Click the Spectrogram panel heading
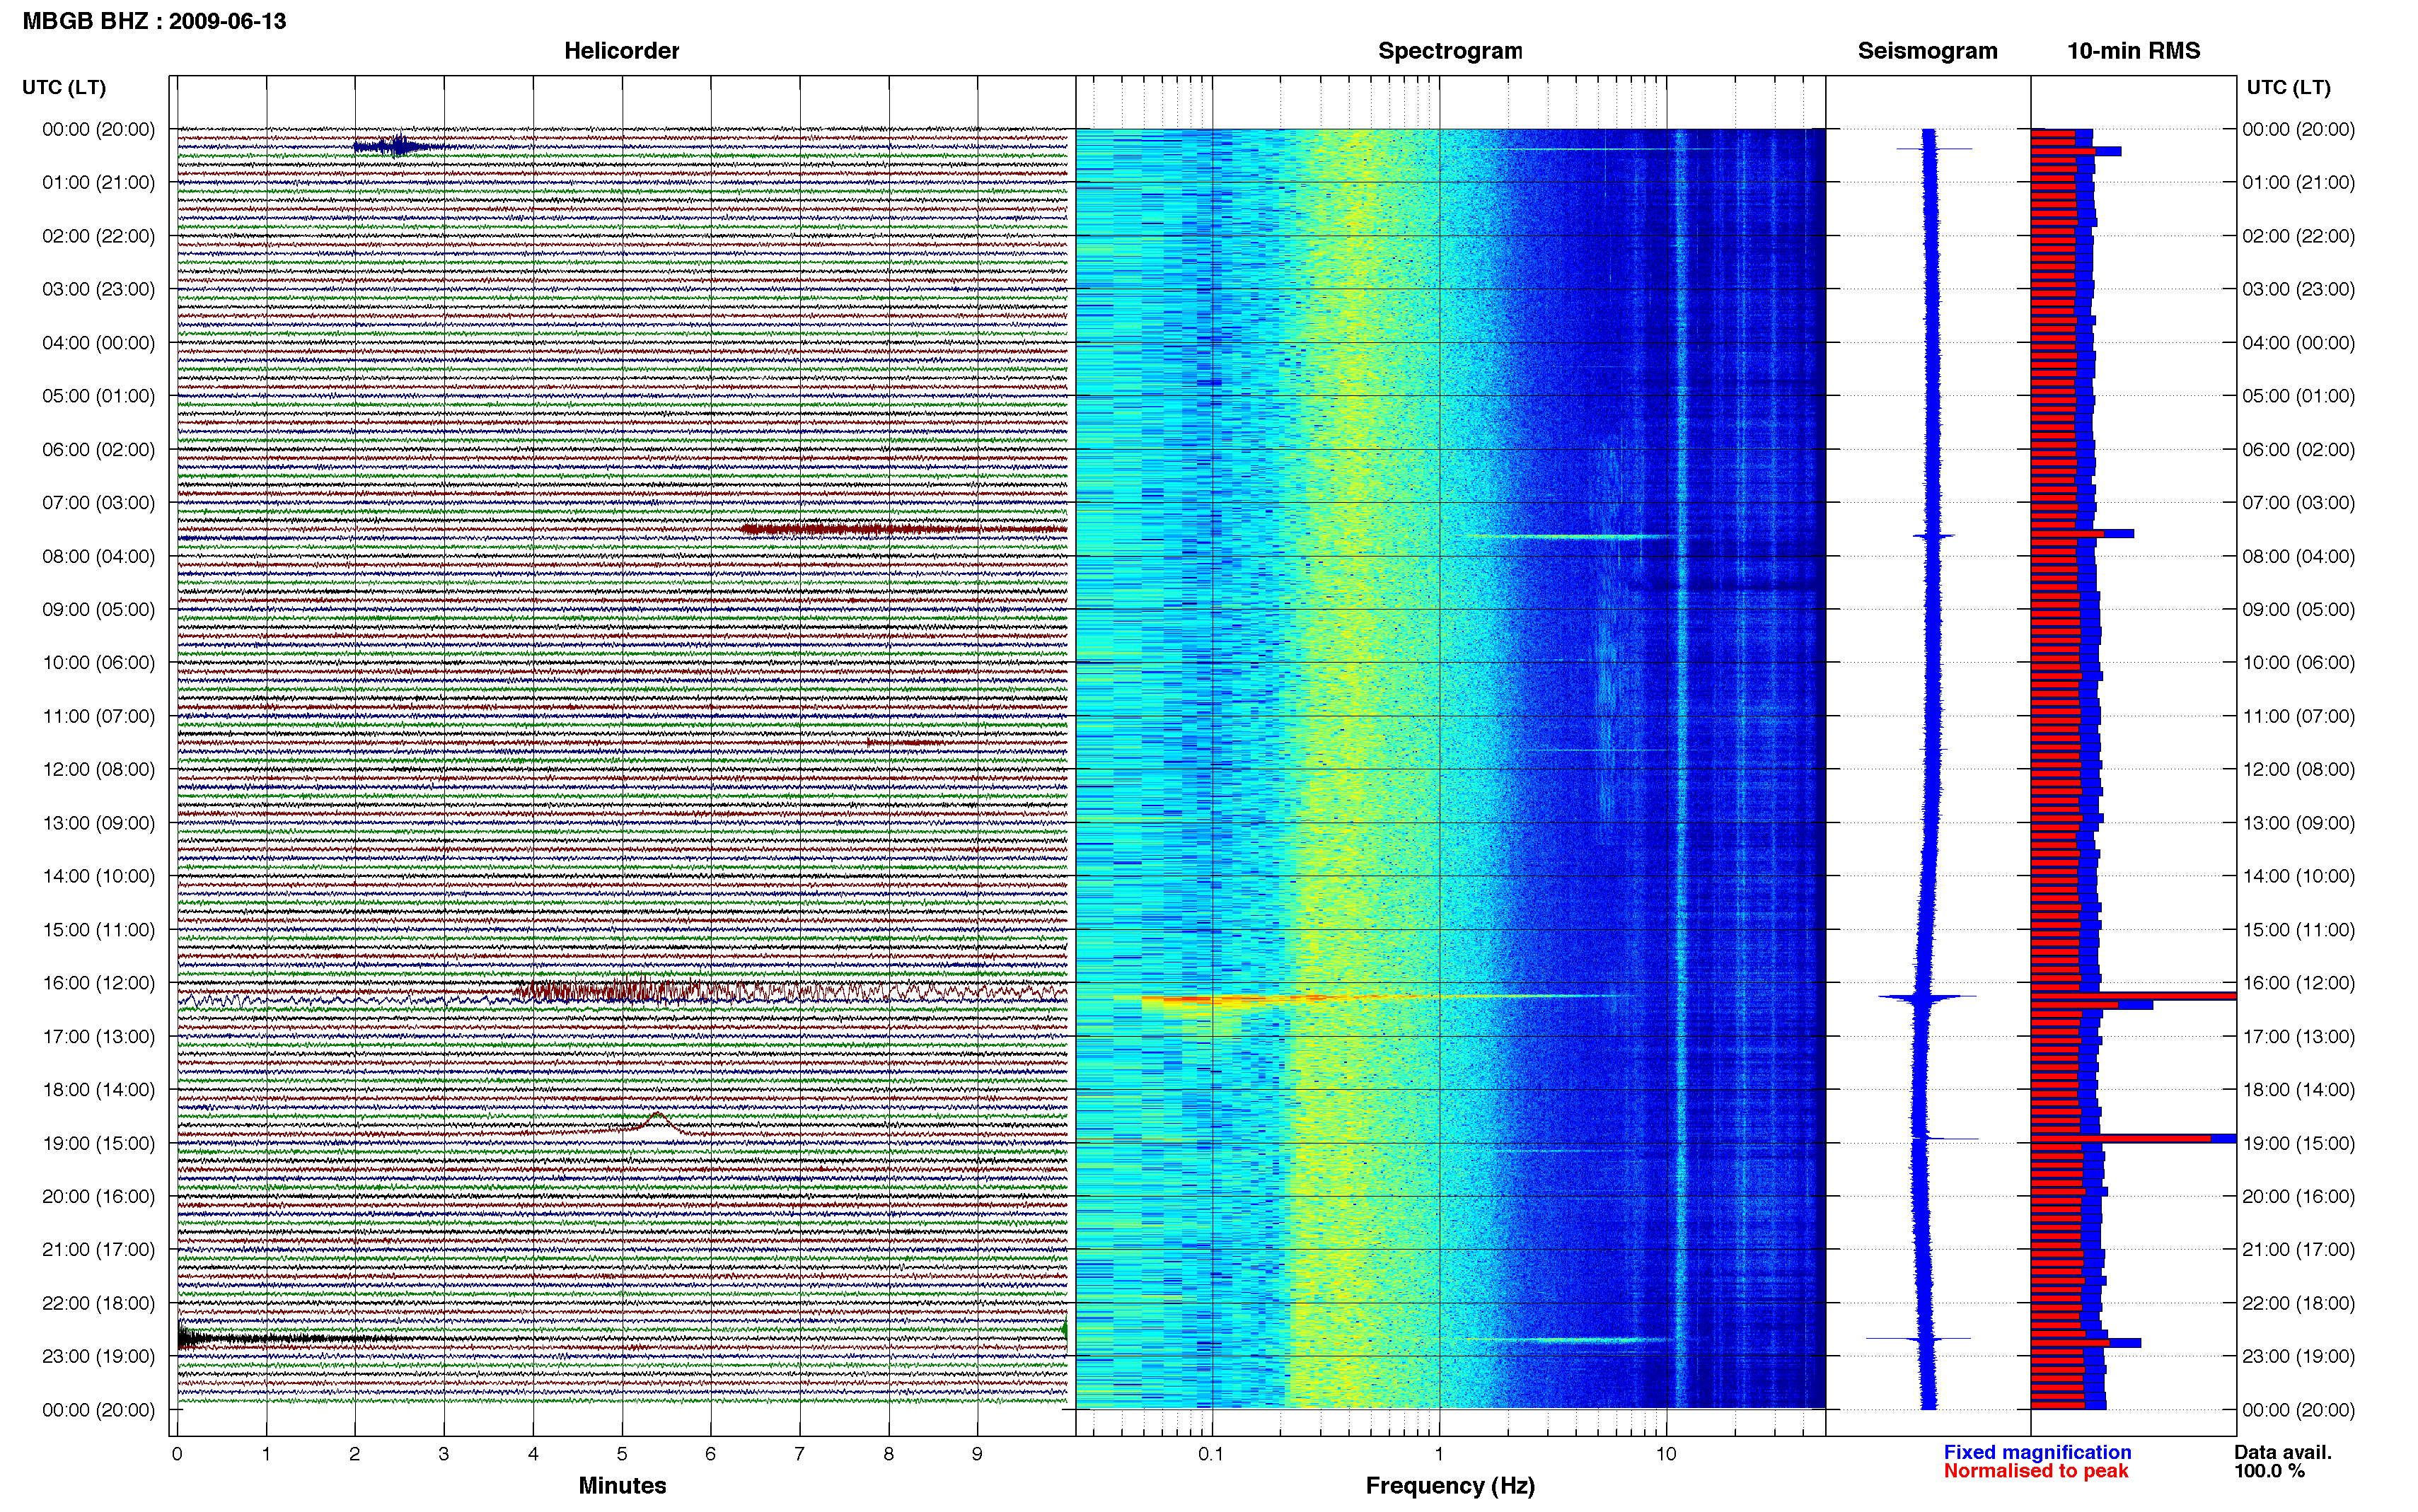 click(x=1450, y=51)
